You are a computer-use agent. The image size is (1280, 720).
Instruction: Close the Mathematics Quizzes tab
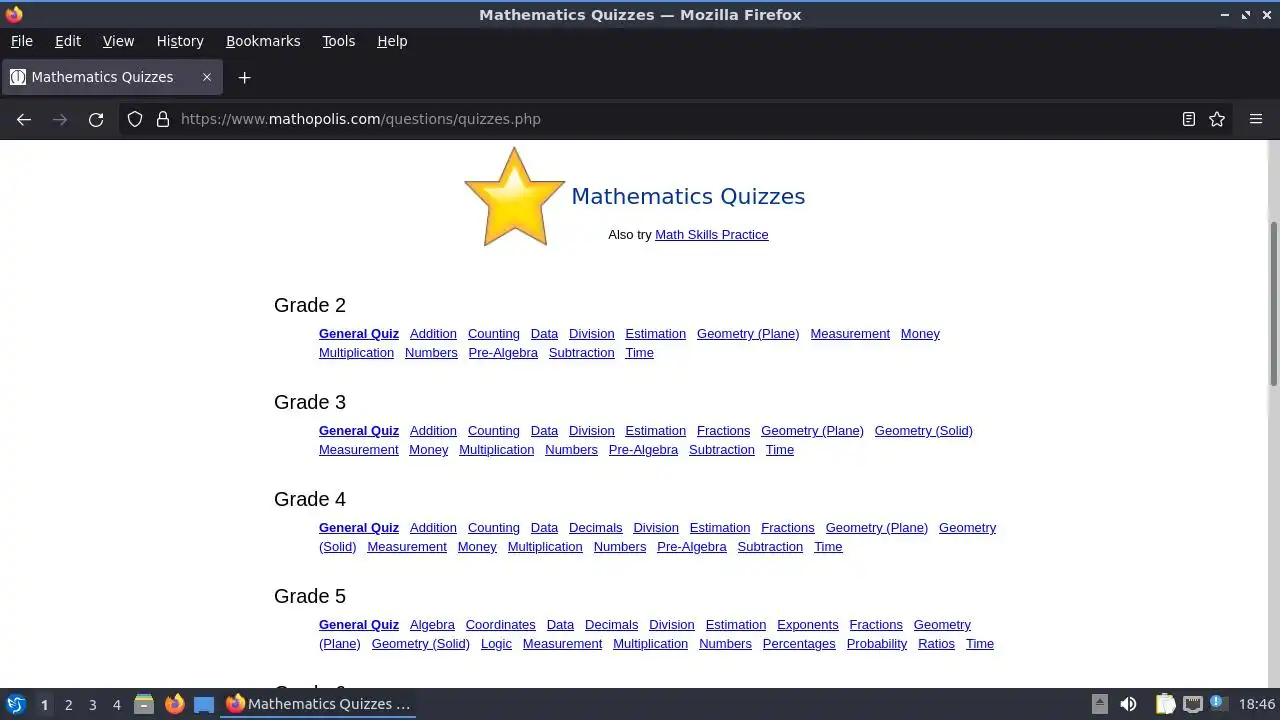207,77
